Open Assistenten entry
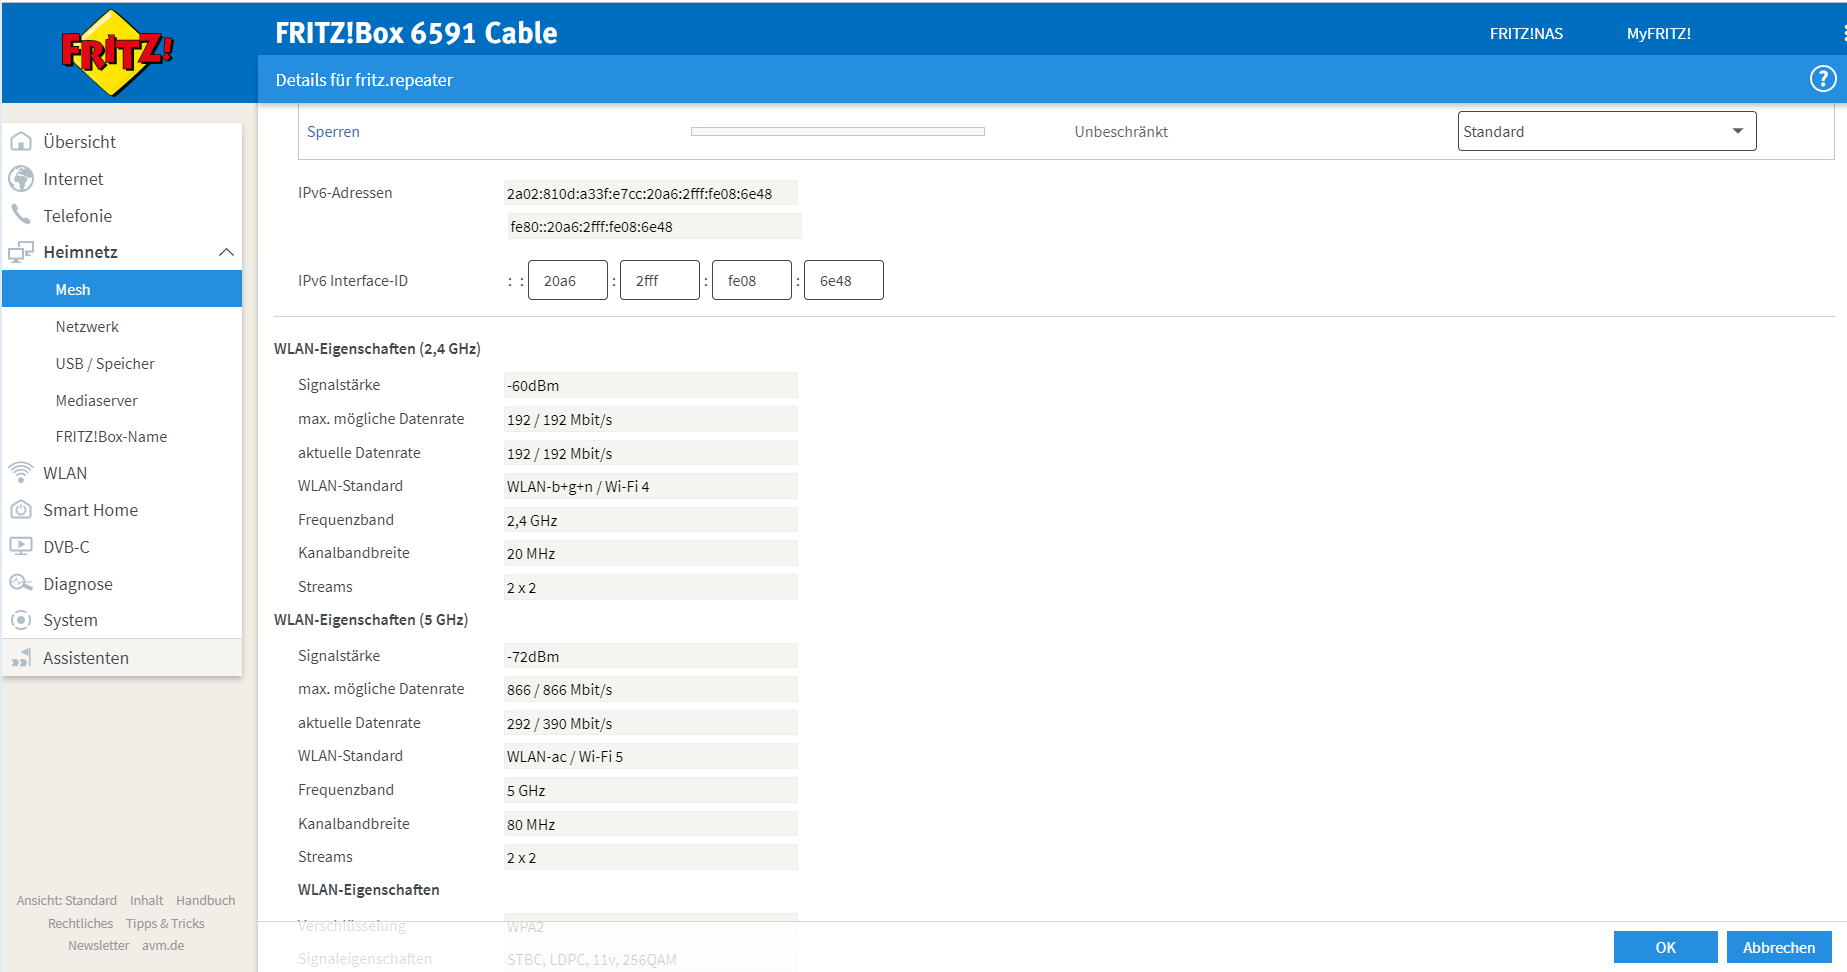 coord(122,658)
